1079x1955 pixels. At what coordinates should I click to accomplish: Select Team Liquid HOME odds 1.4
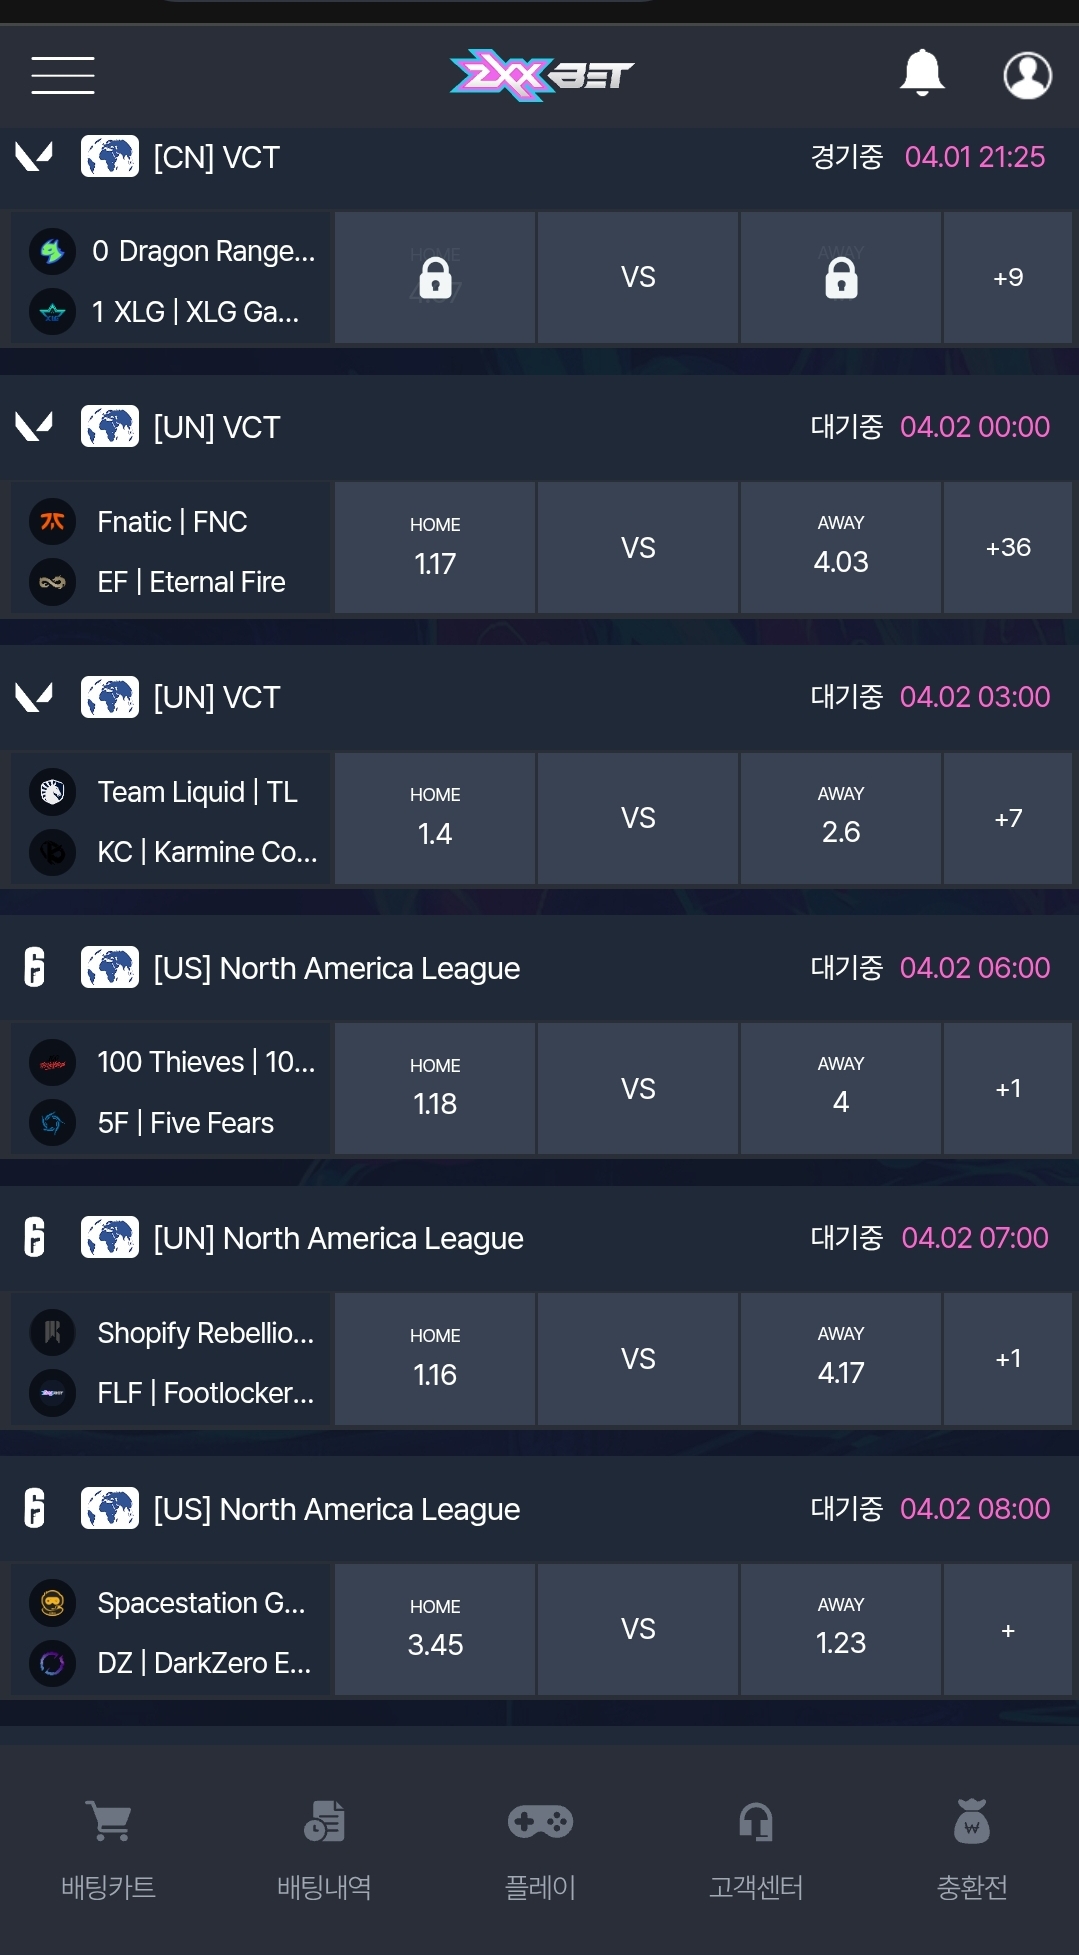(x=435, y=818)
